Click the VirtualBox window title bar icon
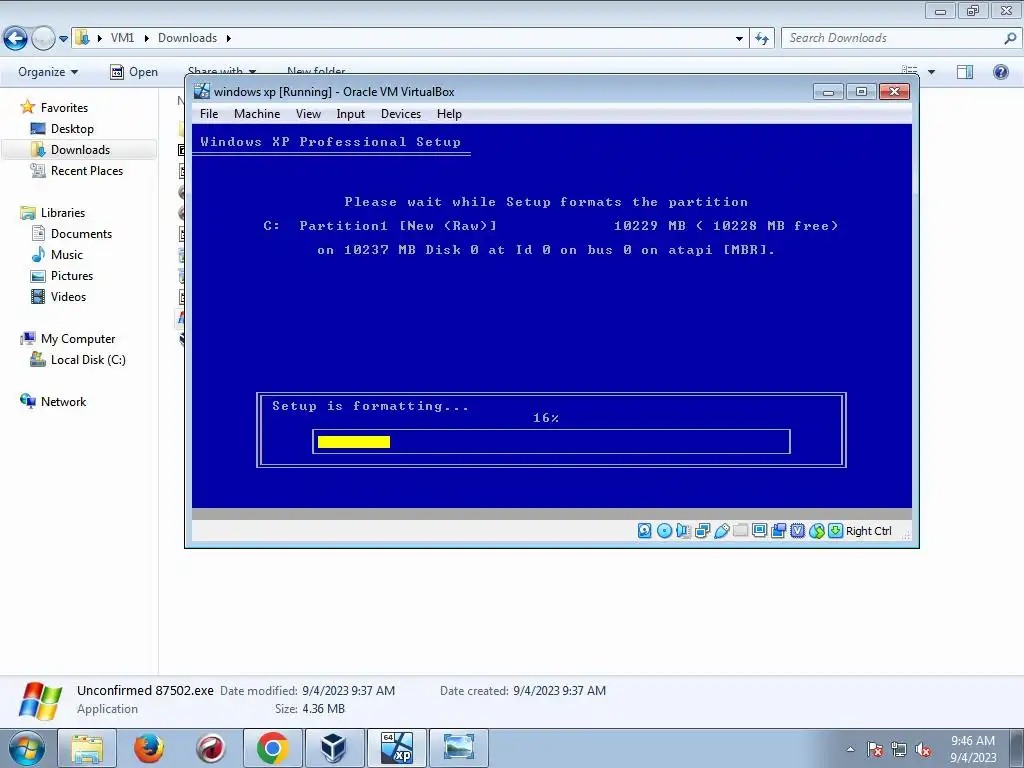The image size is (1024, 768). [202, 91]
